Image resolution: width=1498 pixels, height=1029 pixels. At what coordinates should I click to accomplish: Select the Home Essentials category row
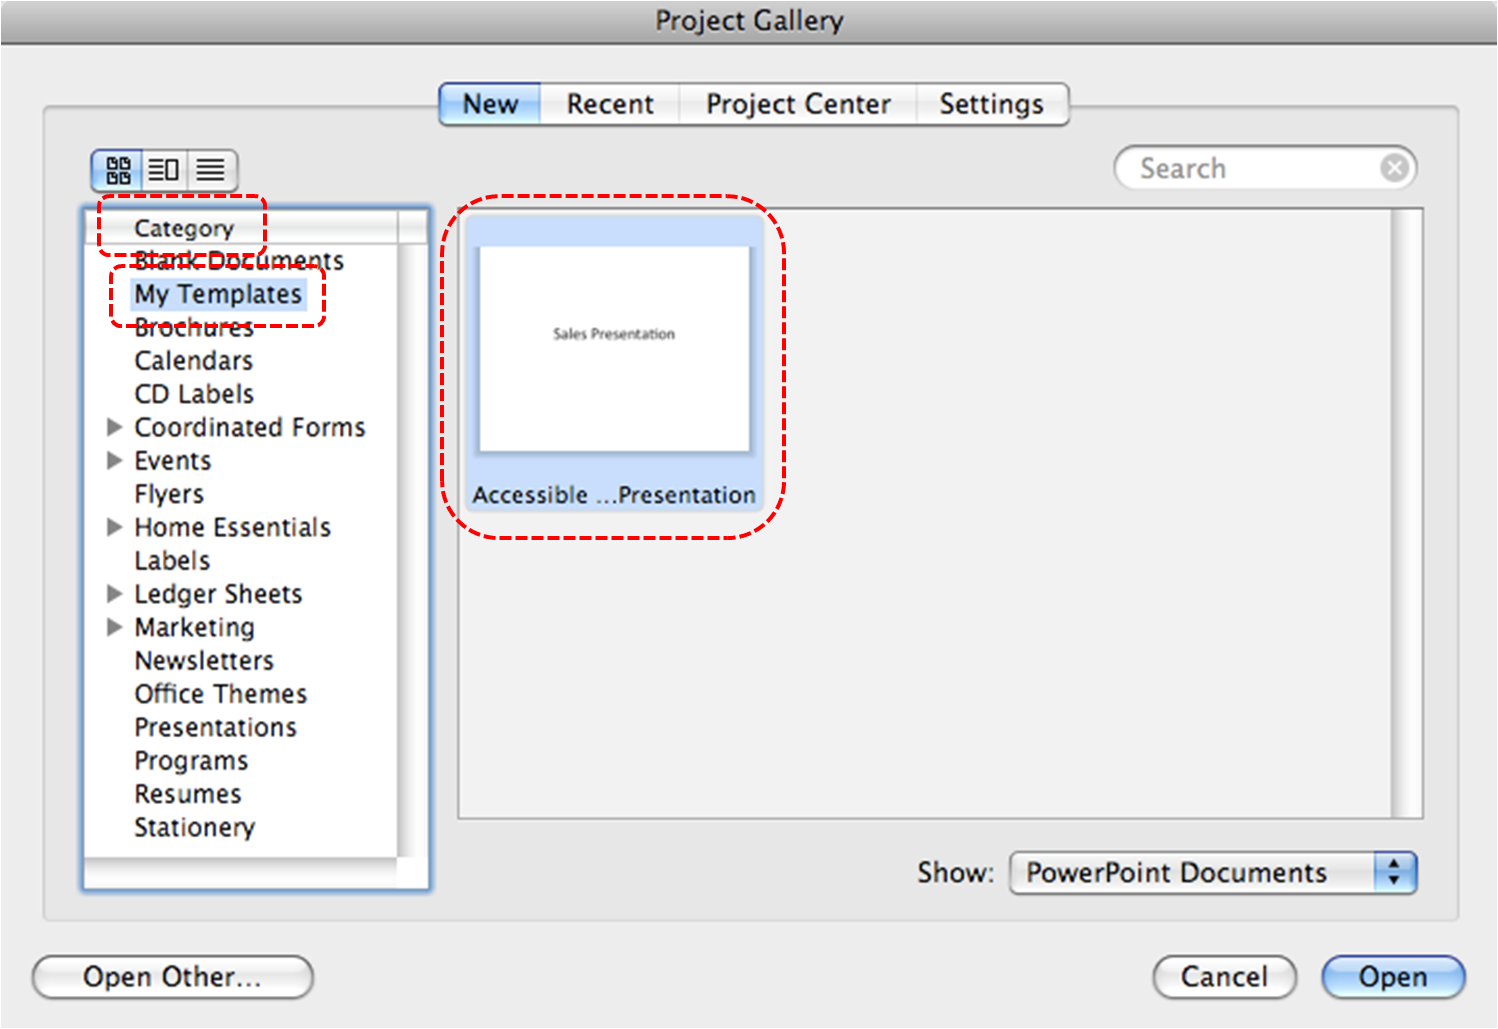(233, 527)
